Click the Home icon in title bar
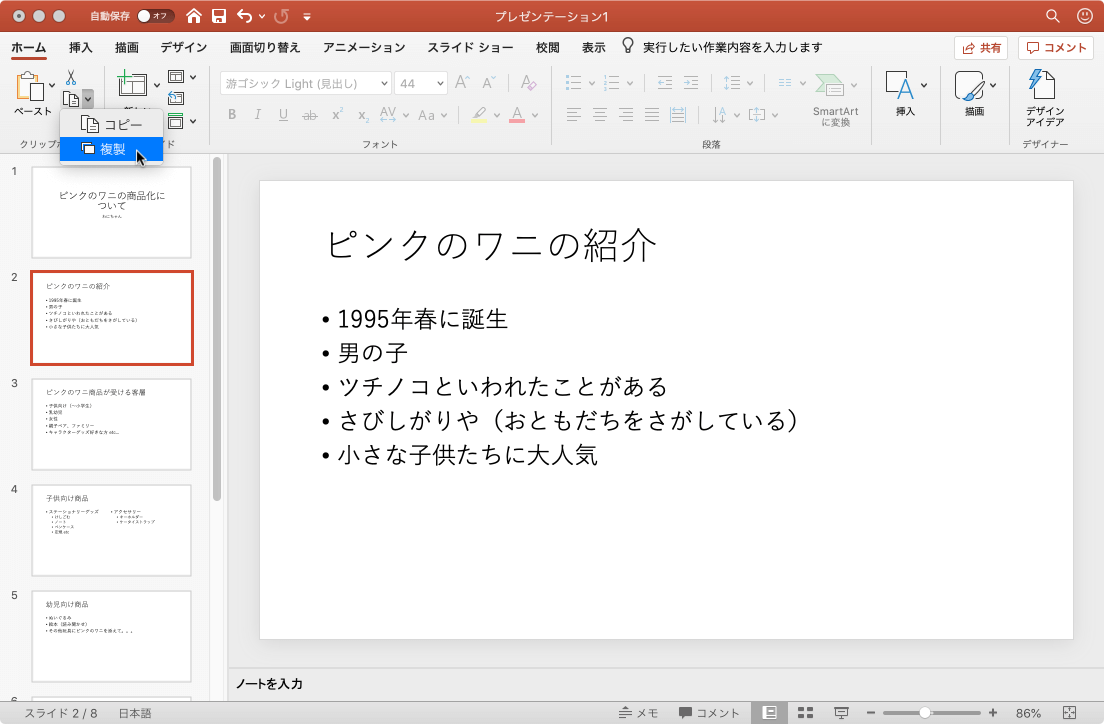The width and height of the screenshot is (1104, 724). (194, 16)
